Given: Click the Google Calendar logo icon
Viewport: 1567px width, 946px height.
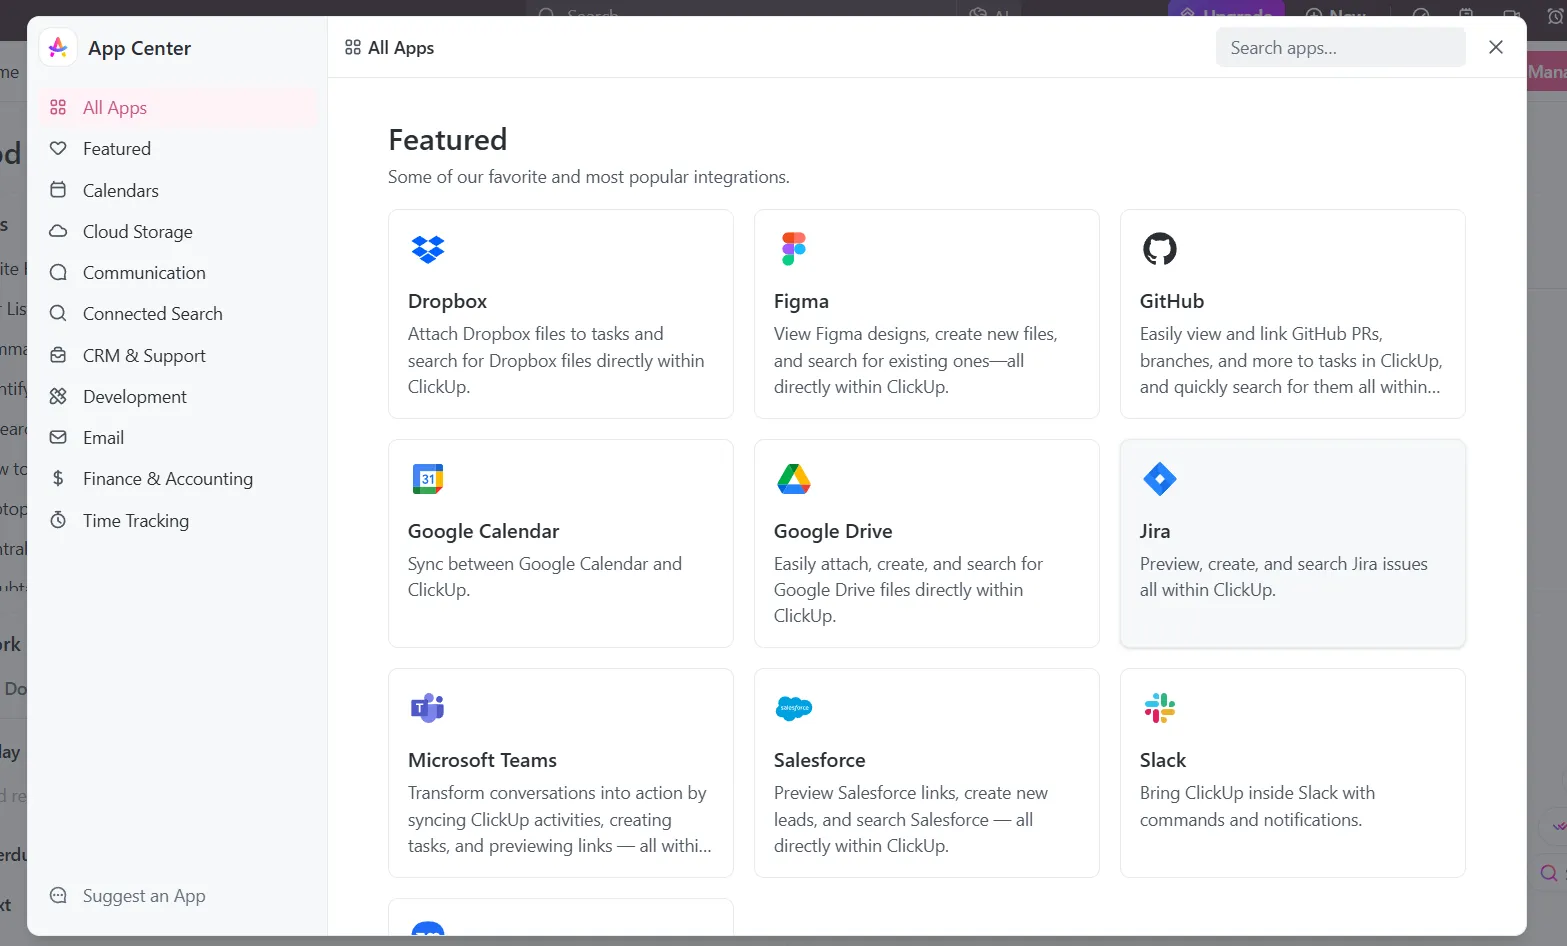Looking at the screenshot, I should click(x=428, y=479).
